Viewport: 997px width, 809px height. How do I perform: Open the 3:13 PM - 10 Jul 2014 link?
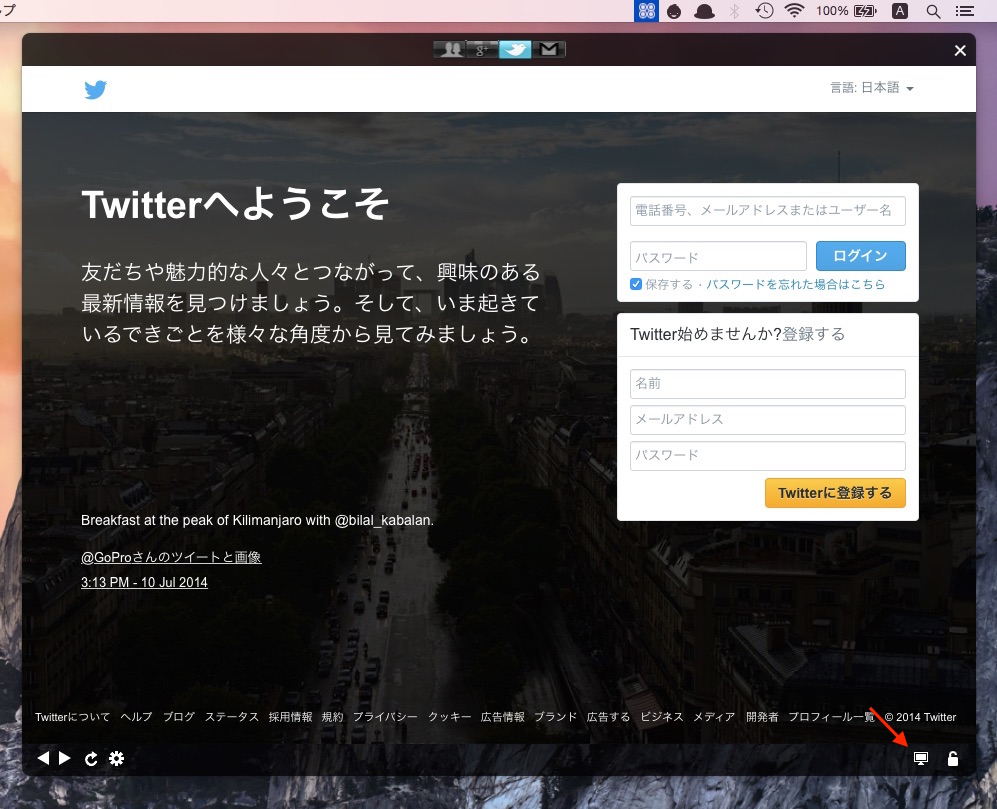144,582
